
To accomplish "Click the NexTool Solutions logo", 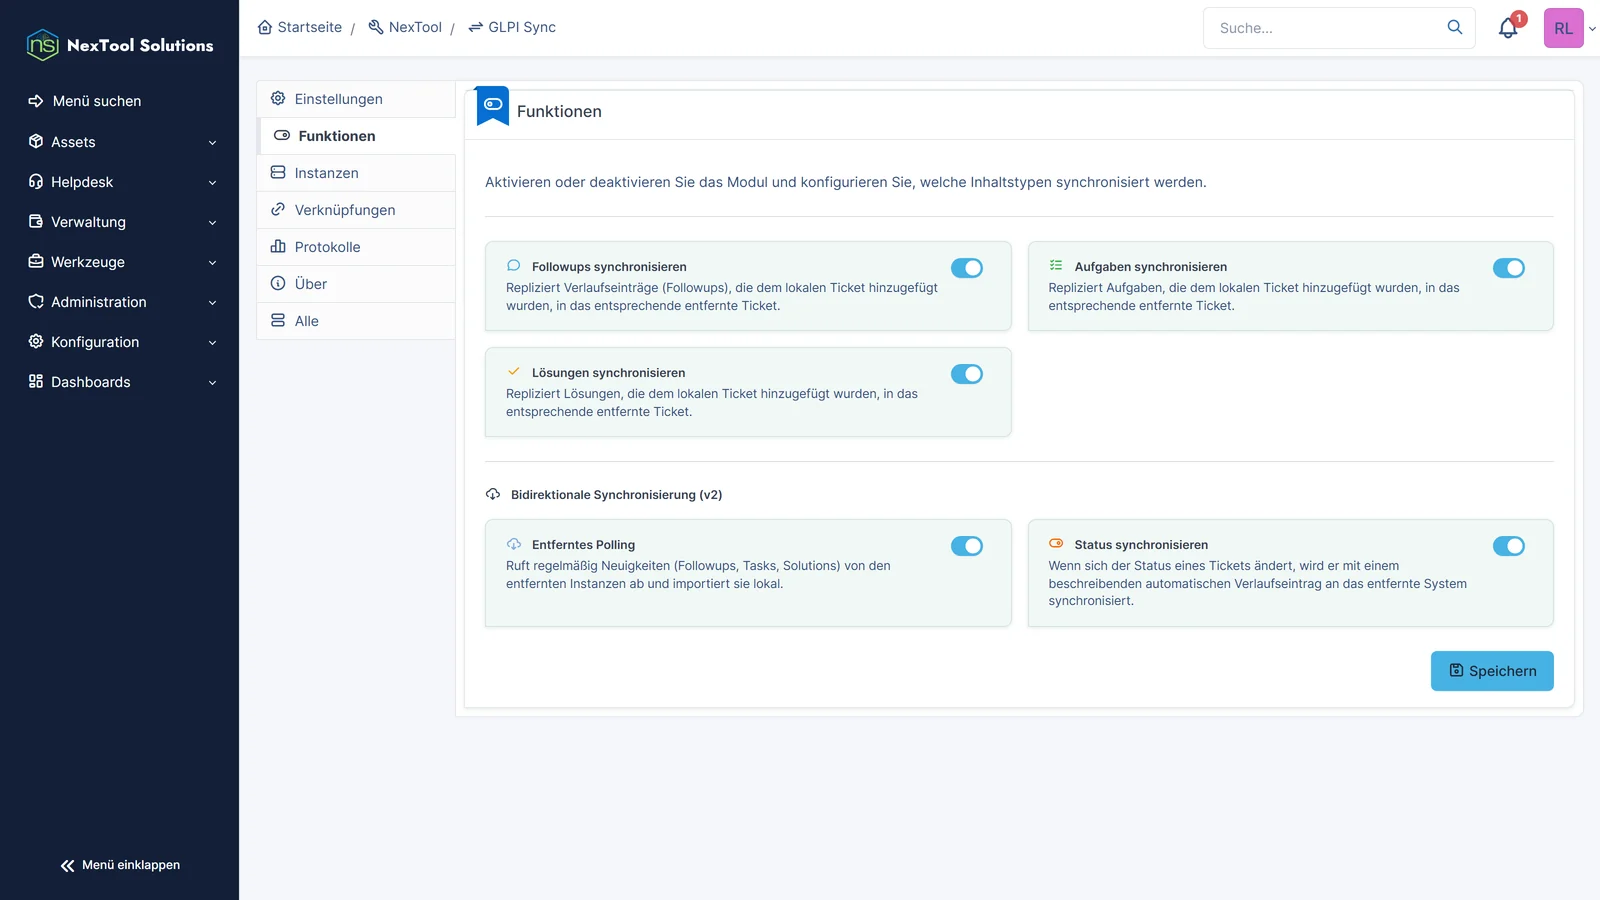I will (x=120, y=45).
